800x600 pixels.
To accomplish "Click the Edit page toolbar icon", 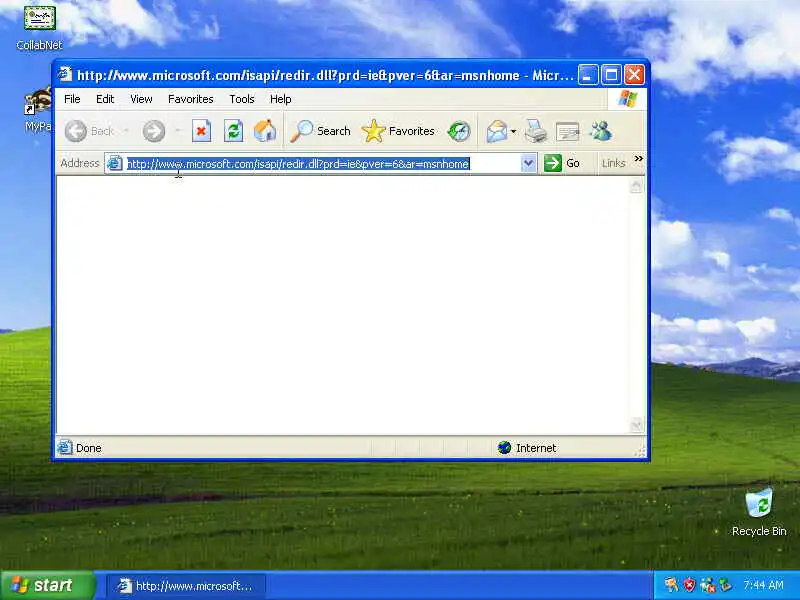I will tap(567, 132).
